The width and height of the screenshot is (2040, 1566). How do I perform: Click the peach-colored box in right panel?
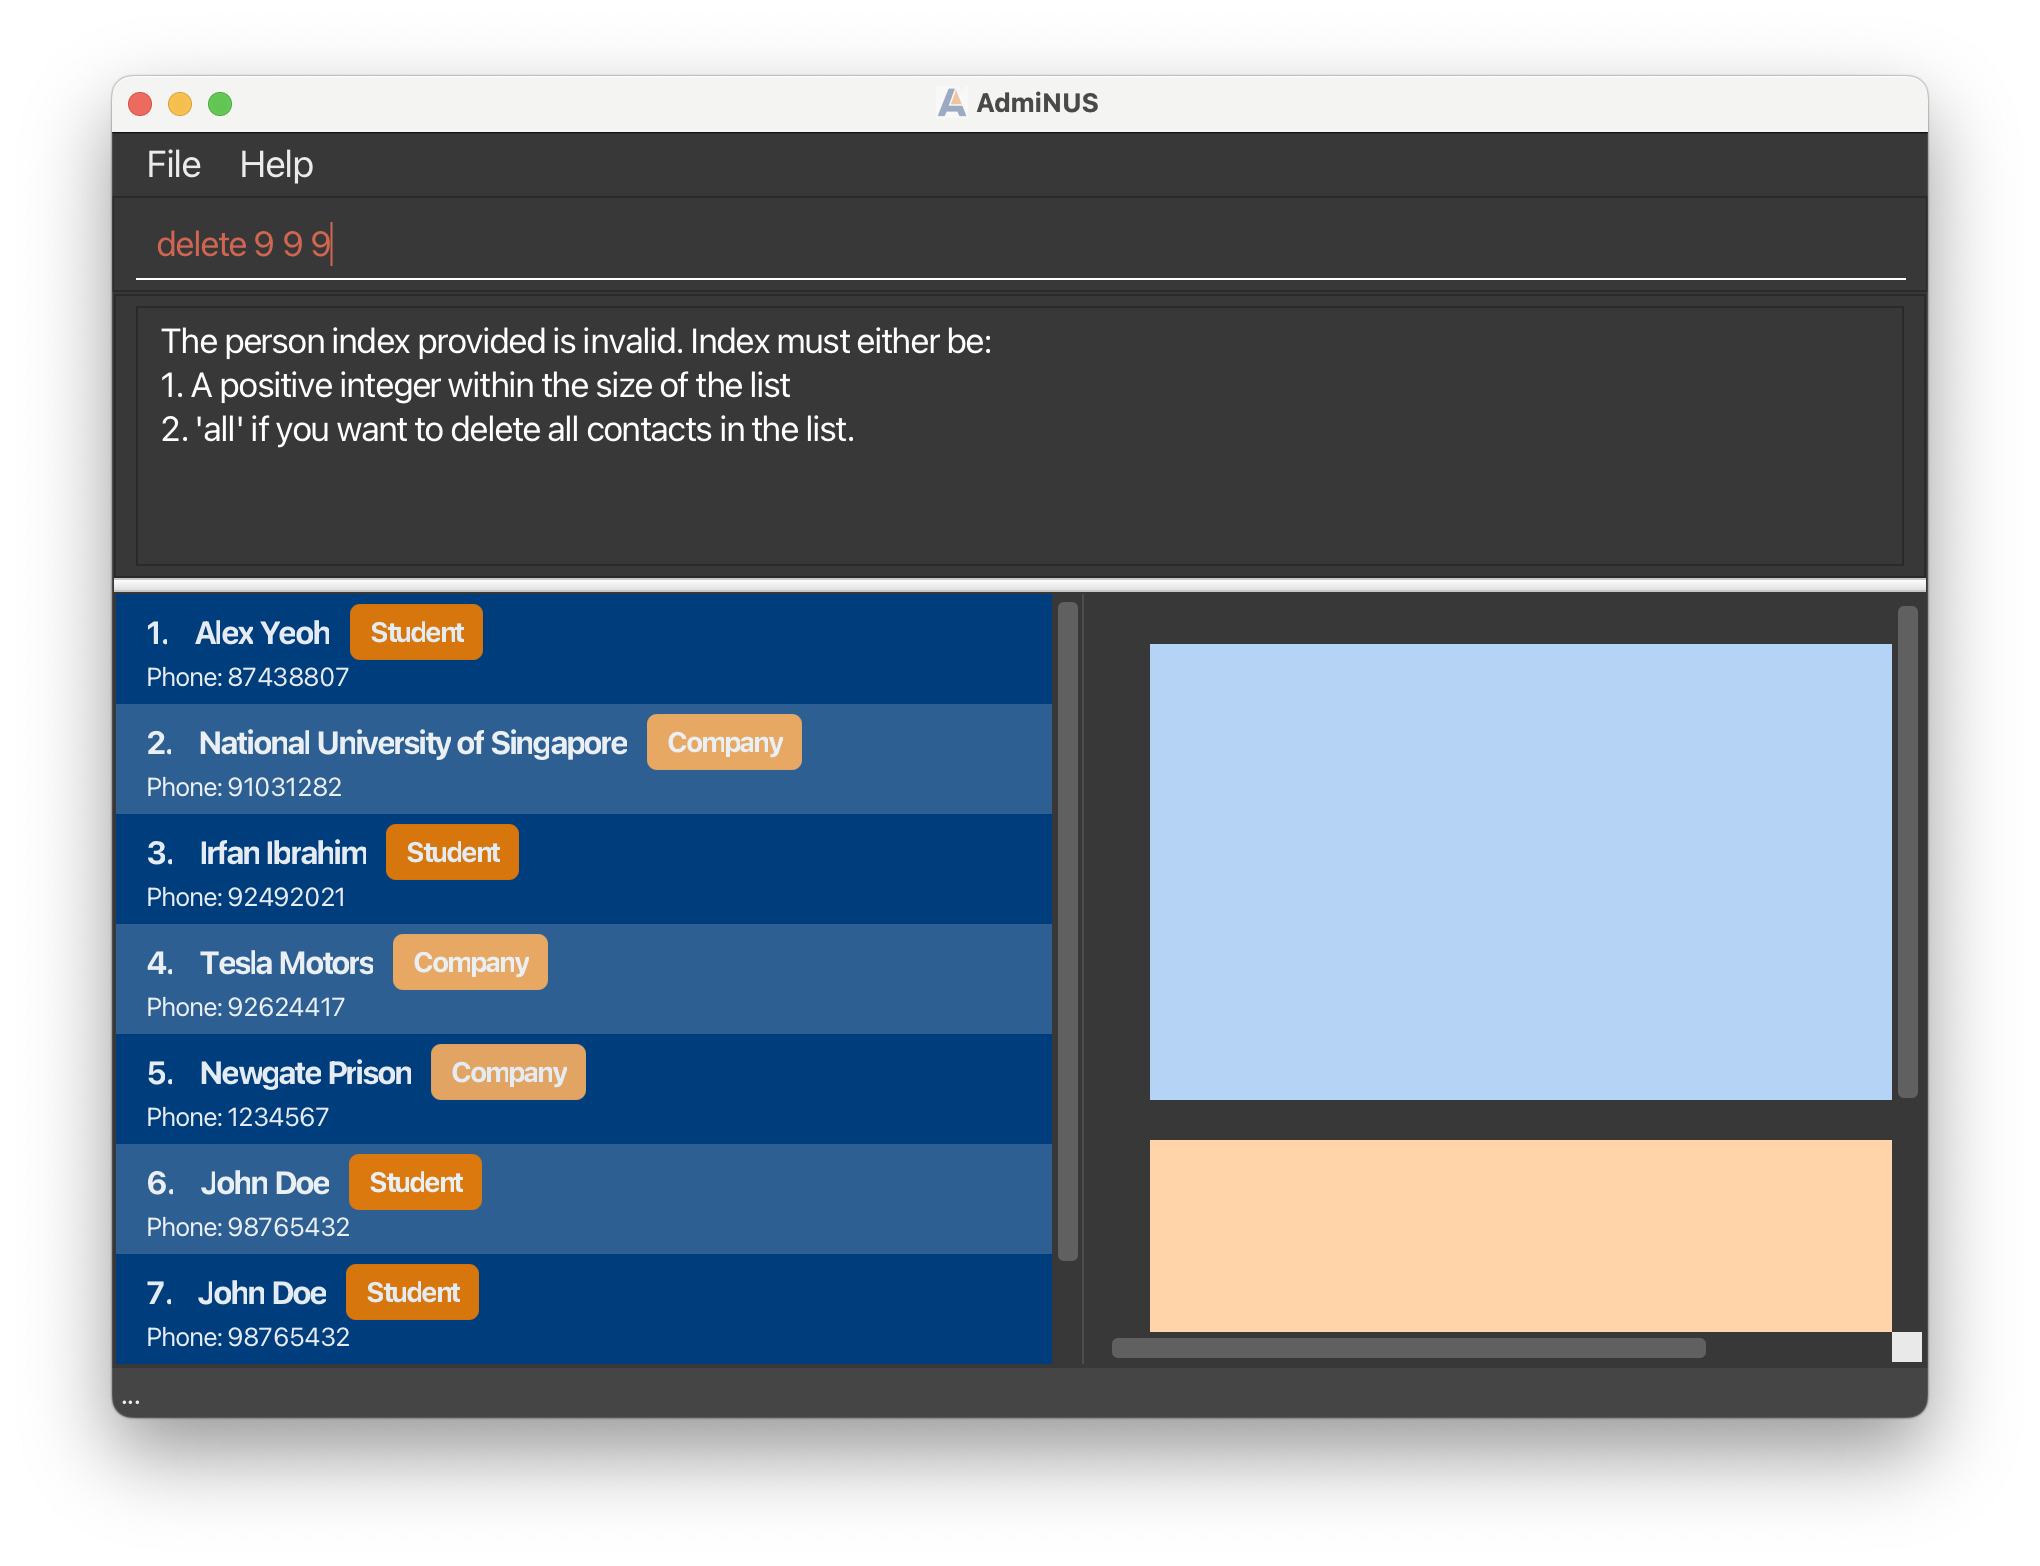1520,1235
